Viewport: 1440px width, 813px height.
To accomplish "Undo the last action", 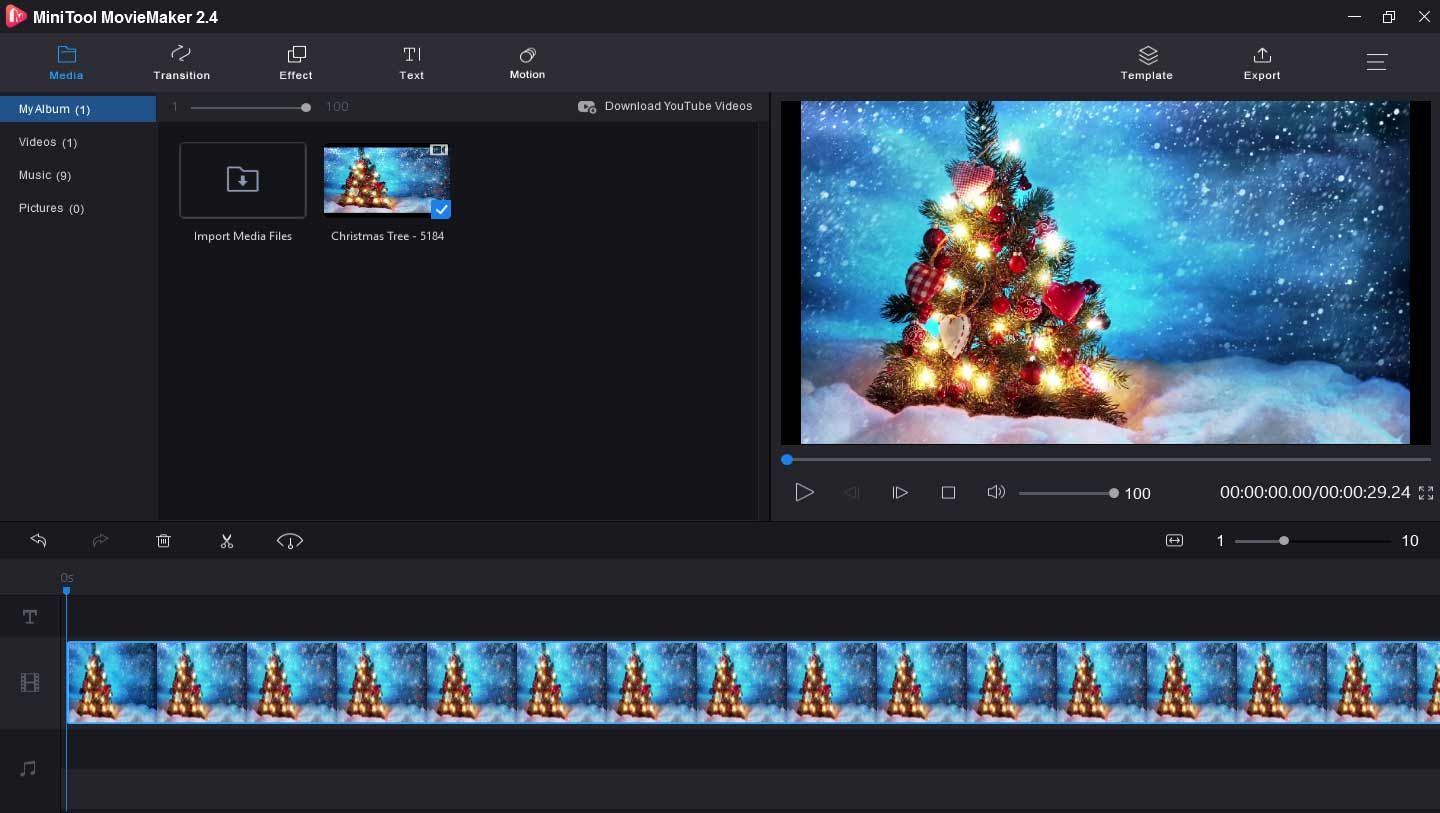I will click(x=38, y=540).
